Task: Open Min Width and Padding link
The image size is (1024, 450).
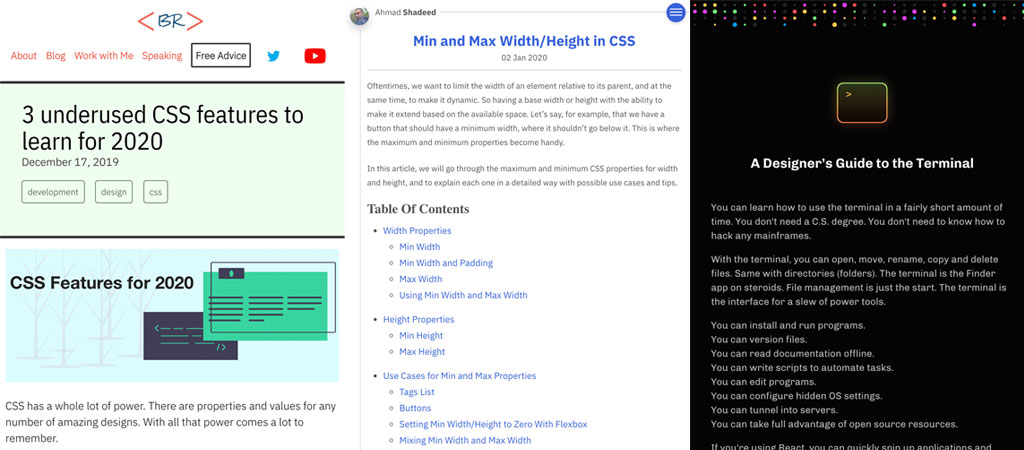Action: click(446, 263)
